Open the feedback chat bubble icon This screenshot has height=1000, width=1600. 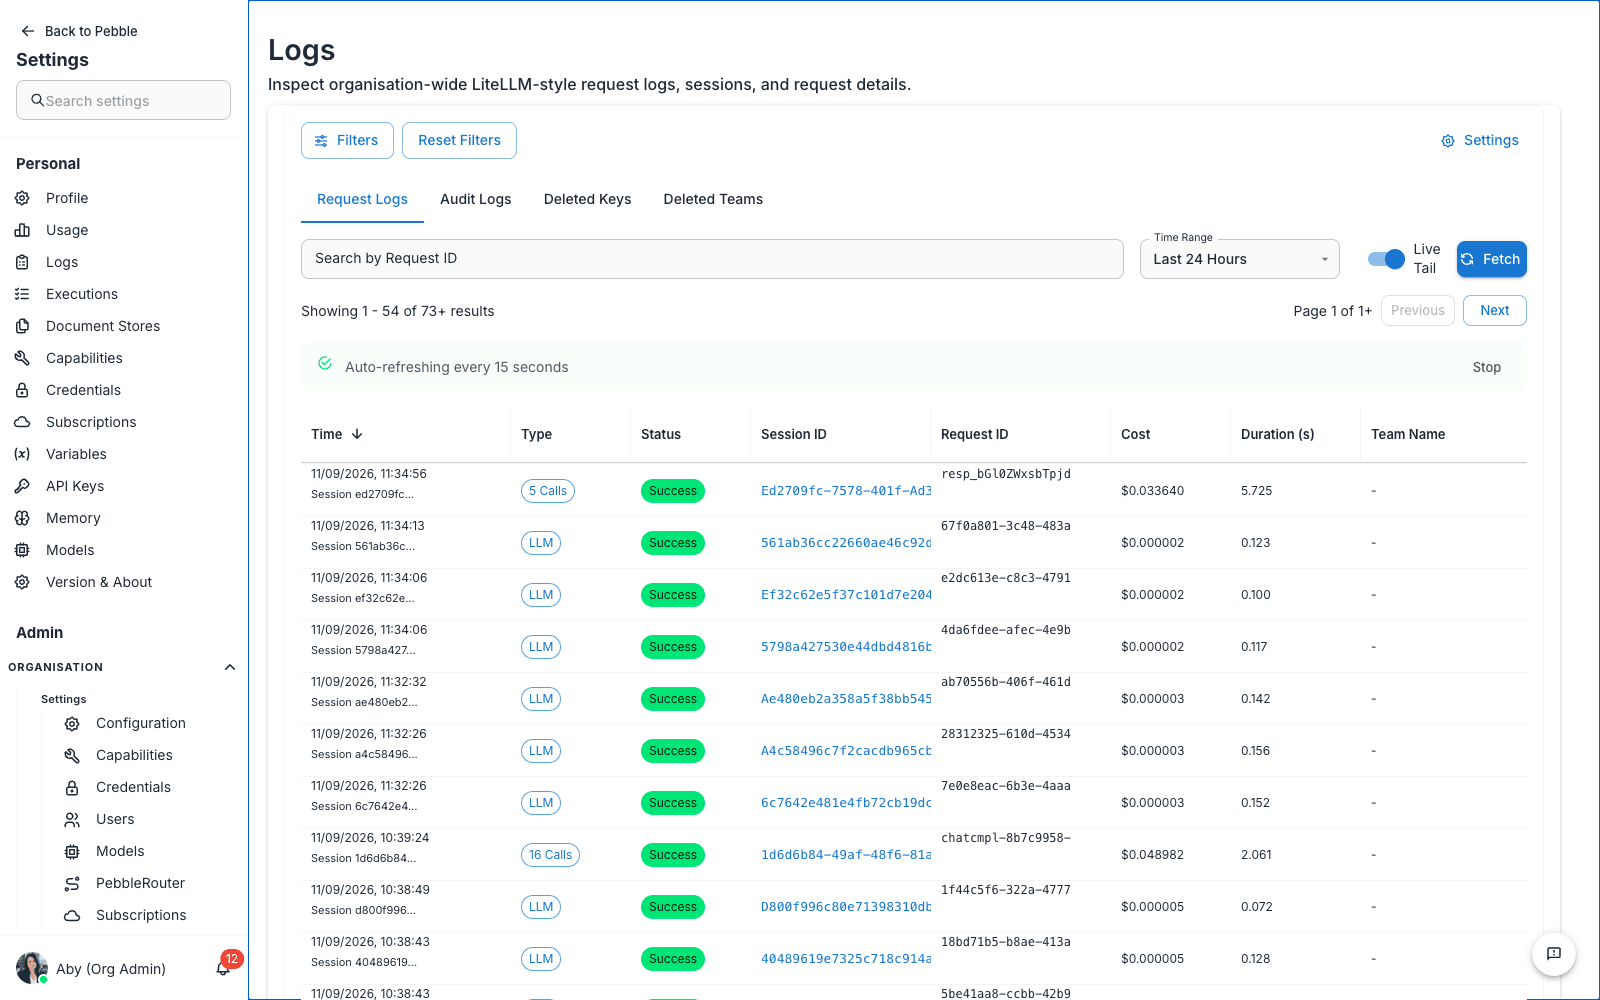(1554, 954)
